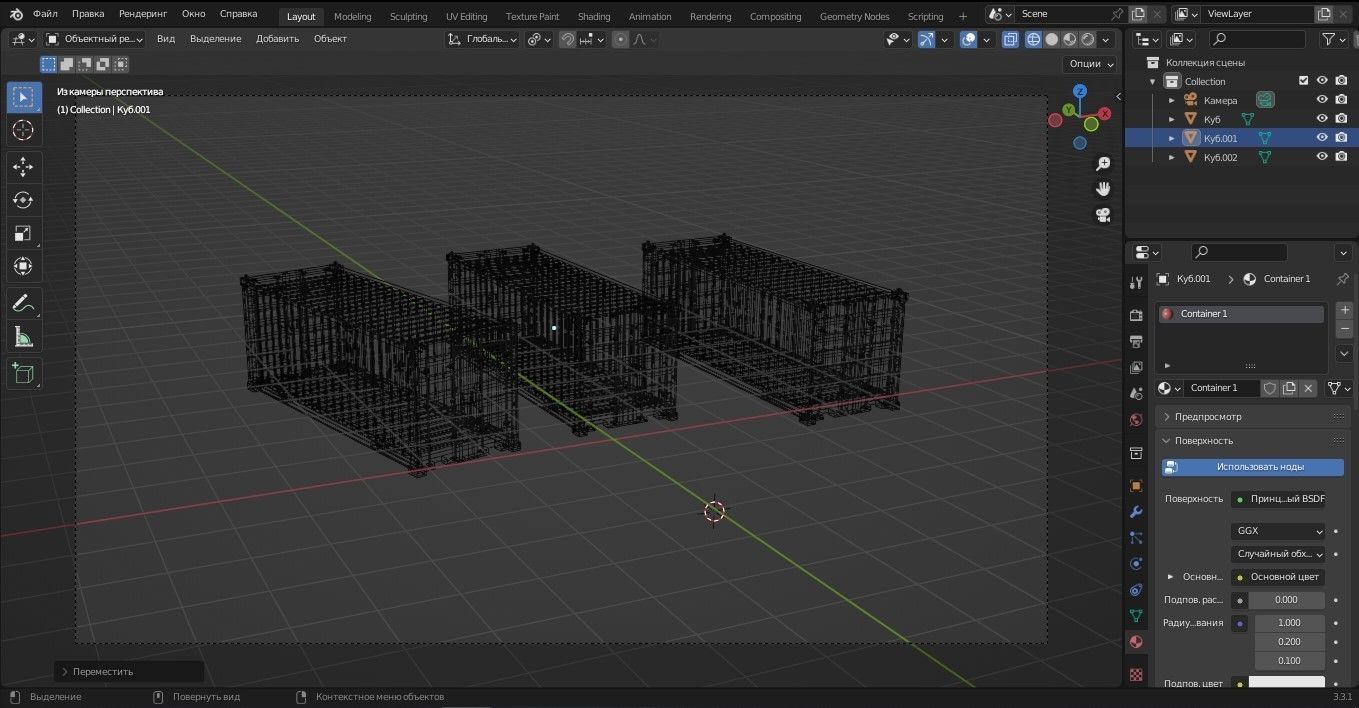Open the Файл menu
The image size is (1359, 708).
(x=45, y=14)
